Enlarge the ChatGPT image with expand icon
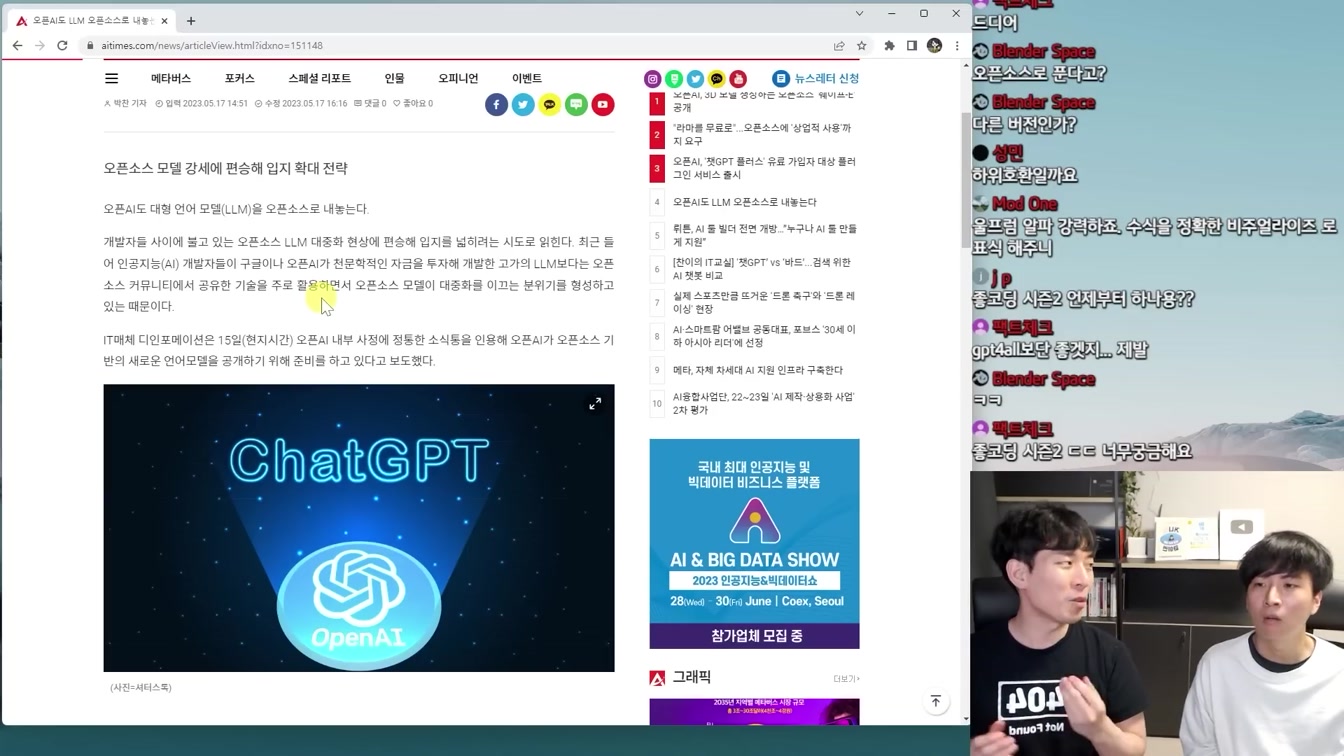Image resolution: width=1344 pixels, height=756 pixels. point(595,403)
